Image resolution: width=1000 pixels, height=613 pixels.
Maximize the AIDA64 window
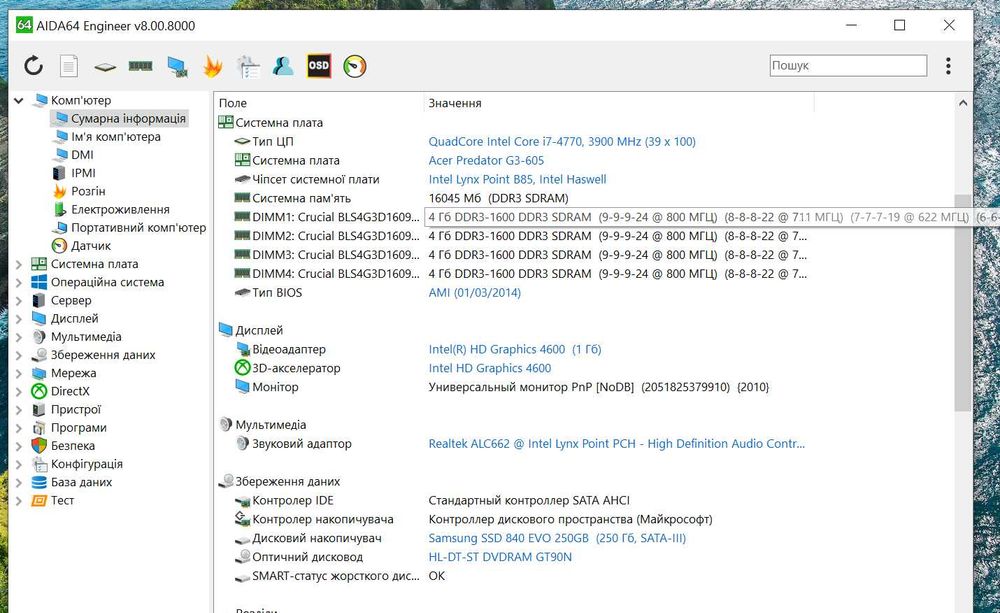pos(899,26)
